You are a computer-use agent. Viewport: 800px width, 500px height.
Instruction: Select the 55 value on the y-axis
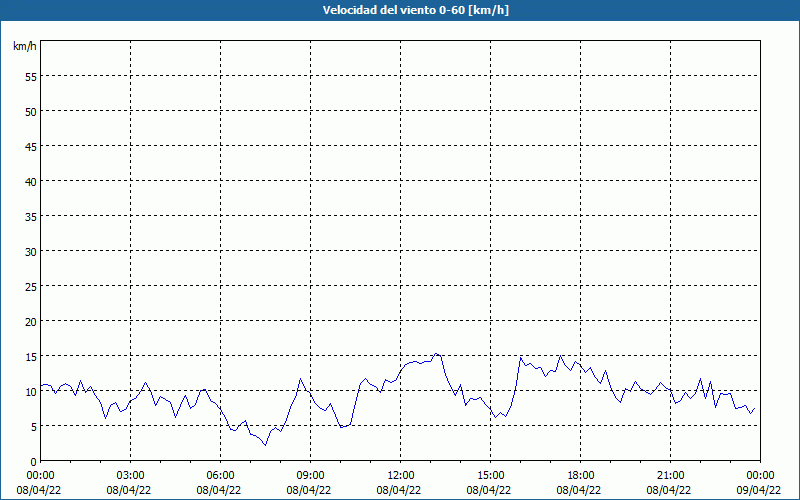point(31,76)
